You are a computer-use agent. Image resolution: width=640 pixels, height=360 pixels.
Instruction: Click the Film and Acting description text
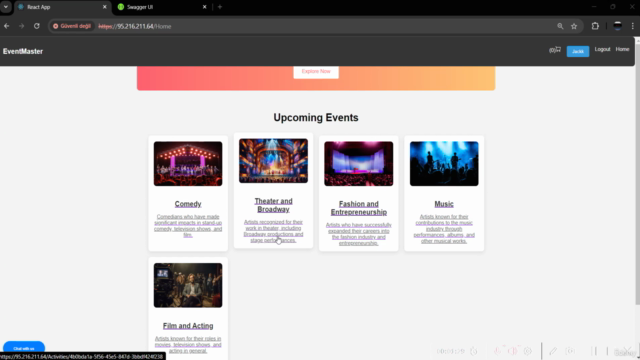[x=188, y=344]
